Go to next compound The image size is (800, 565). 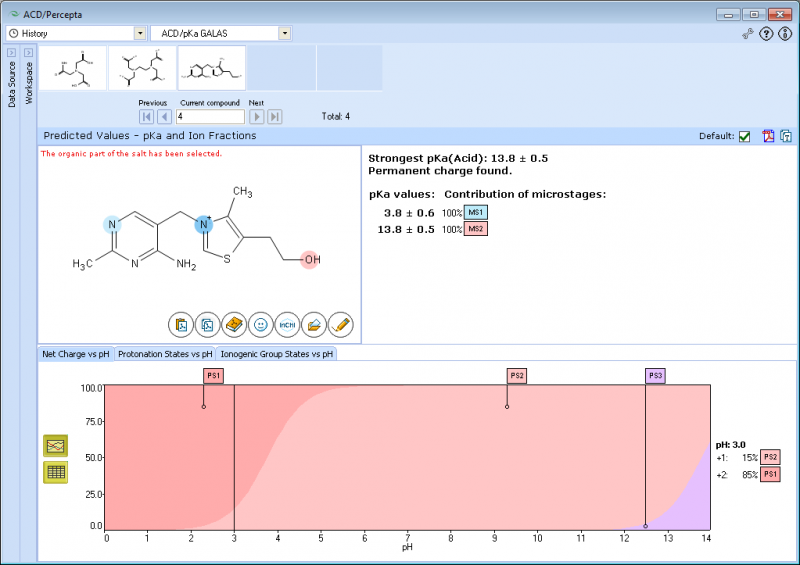pos(257,117)
